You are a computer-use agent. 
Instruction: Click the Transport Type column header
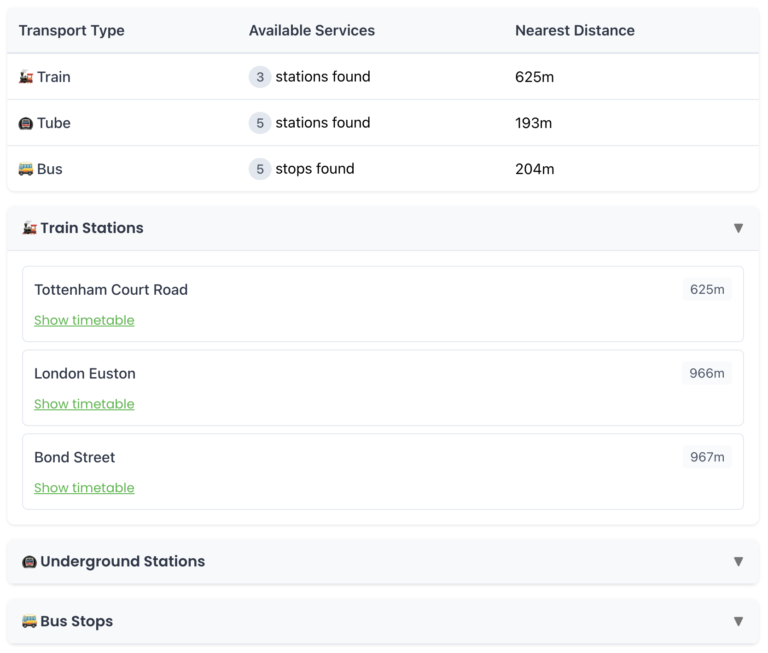(72, 31)
